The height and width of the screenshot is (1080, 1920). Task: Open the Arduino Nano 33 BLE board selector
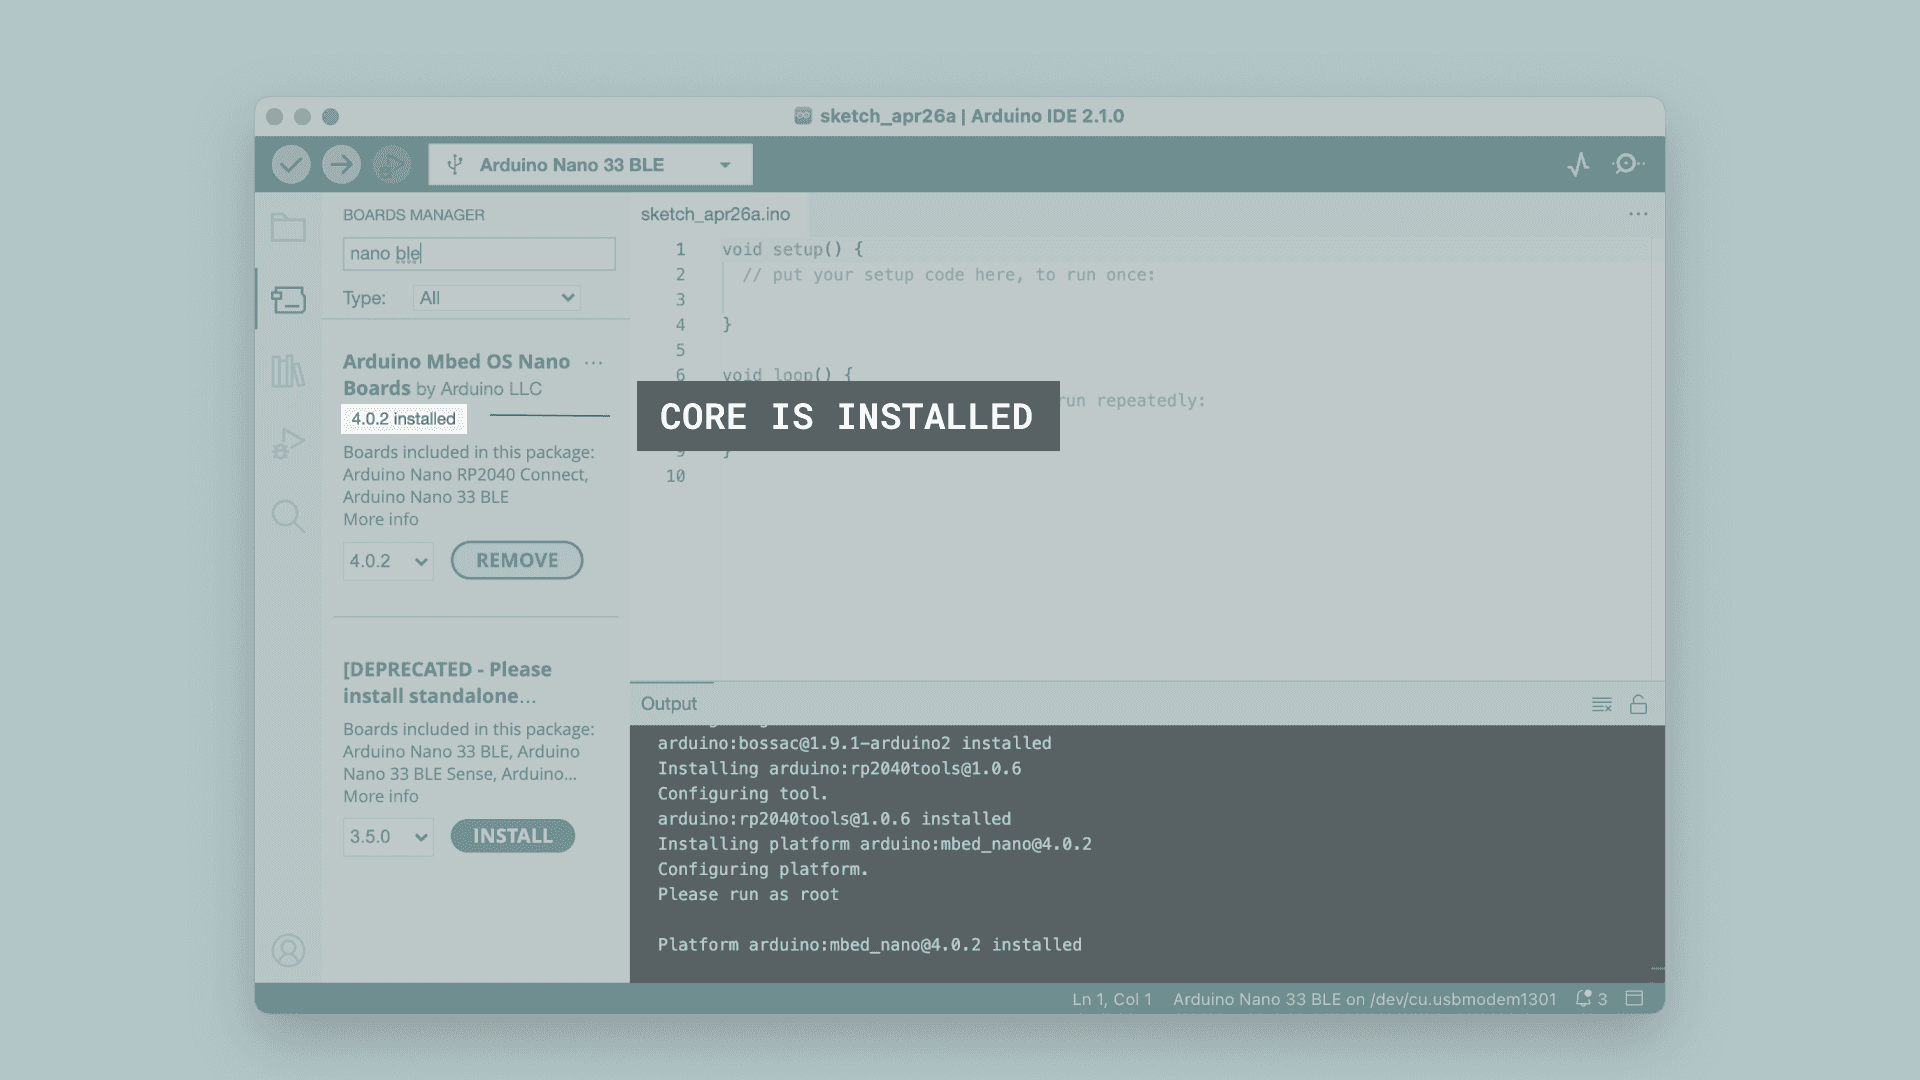[x=590, y=164]
